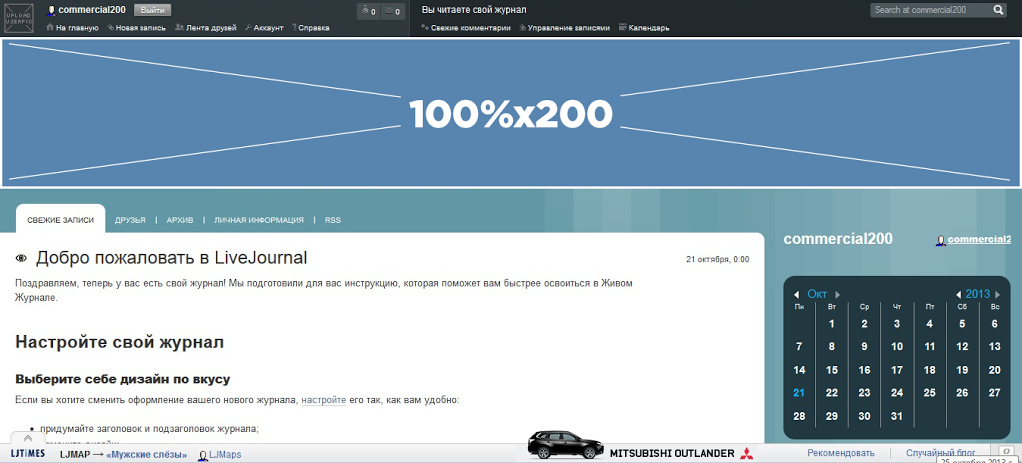Click the Upload Userpic avatar icon

point(20,18)
